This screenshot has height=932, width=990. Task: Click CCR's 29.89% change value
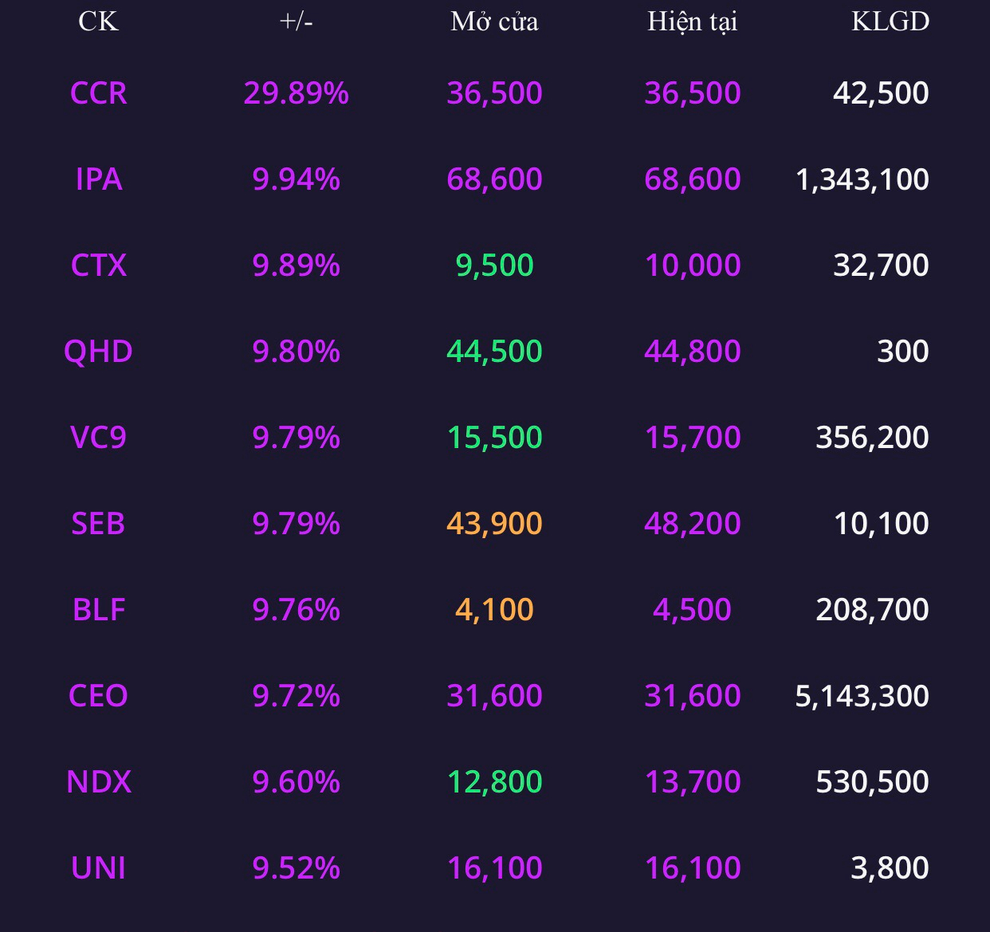tap(296, 93)
